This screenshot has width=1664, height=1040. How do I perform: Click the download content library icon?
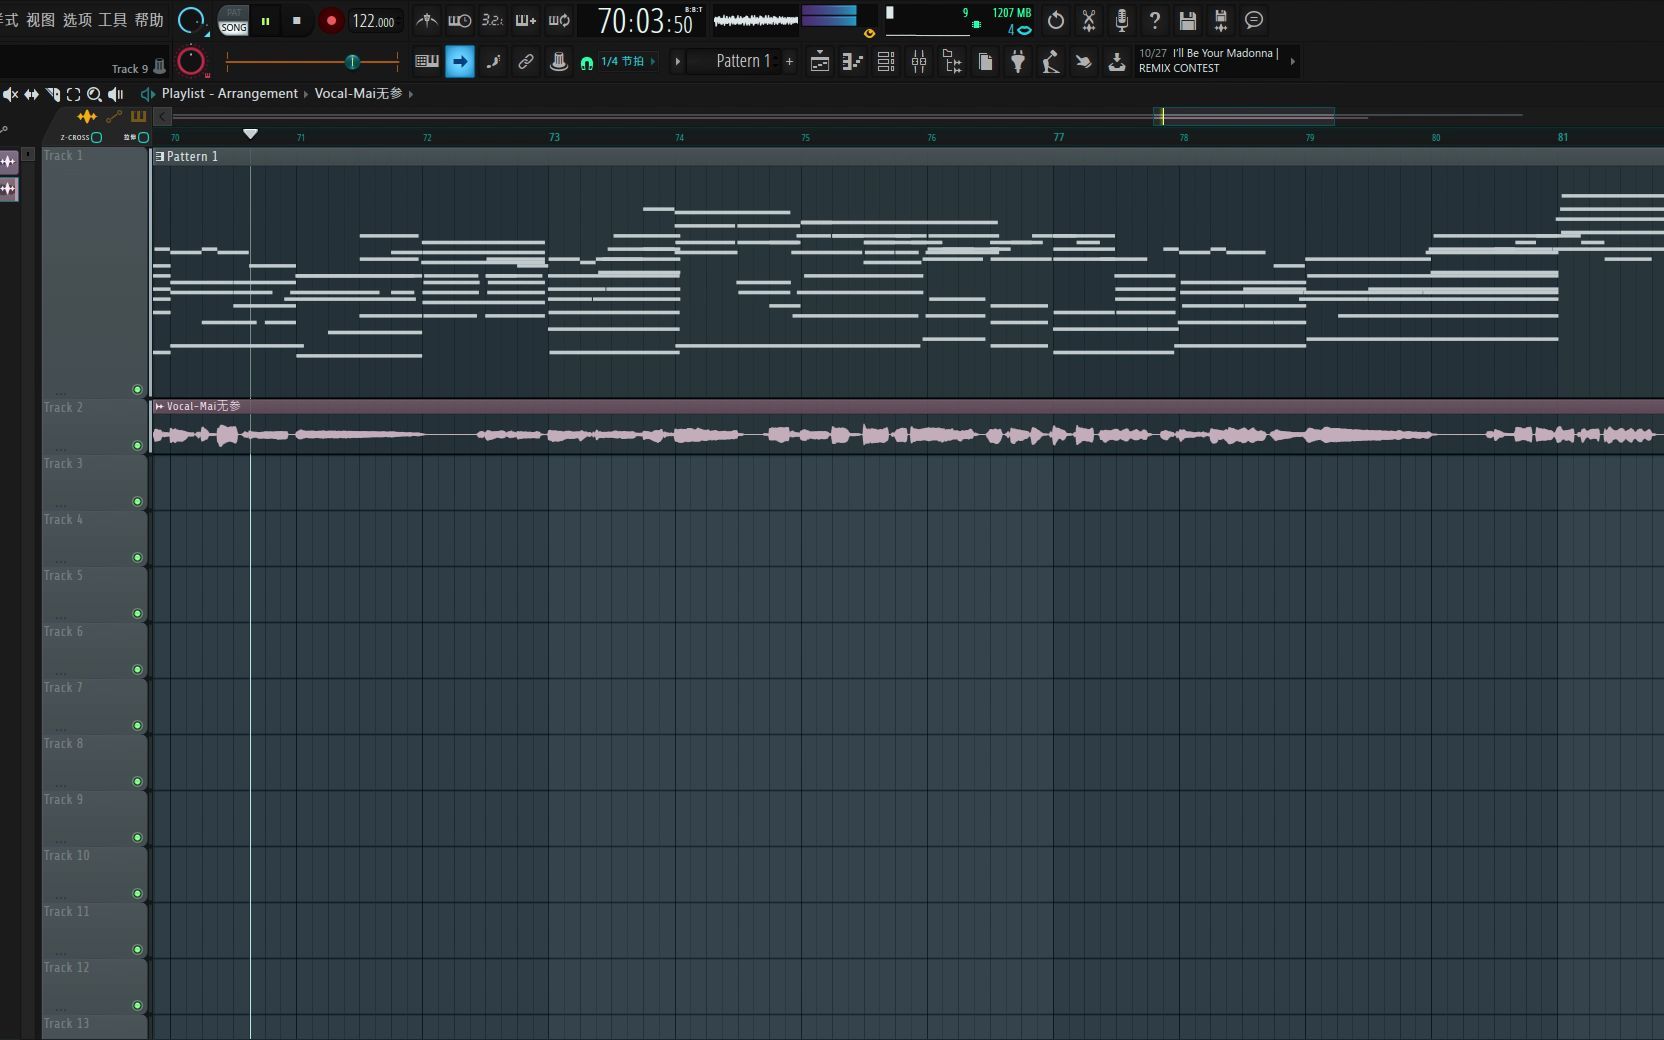click(1117, 62)
